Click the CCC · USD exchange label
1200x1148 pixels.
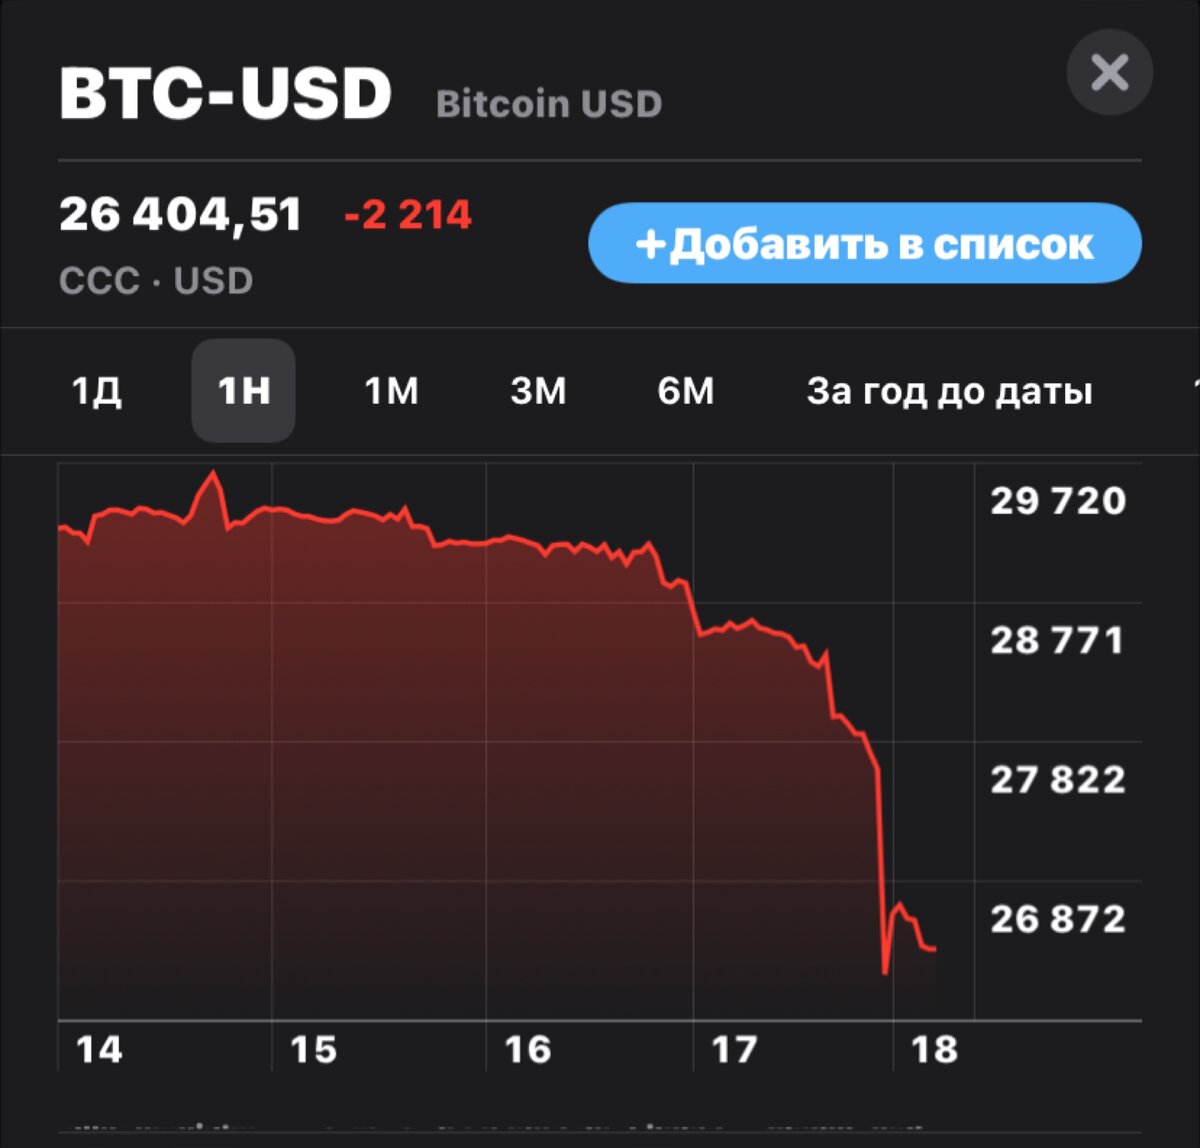(x=155, y=281)
